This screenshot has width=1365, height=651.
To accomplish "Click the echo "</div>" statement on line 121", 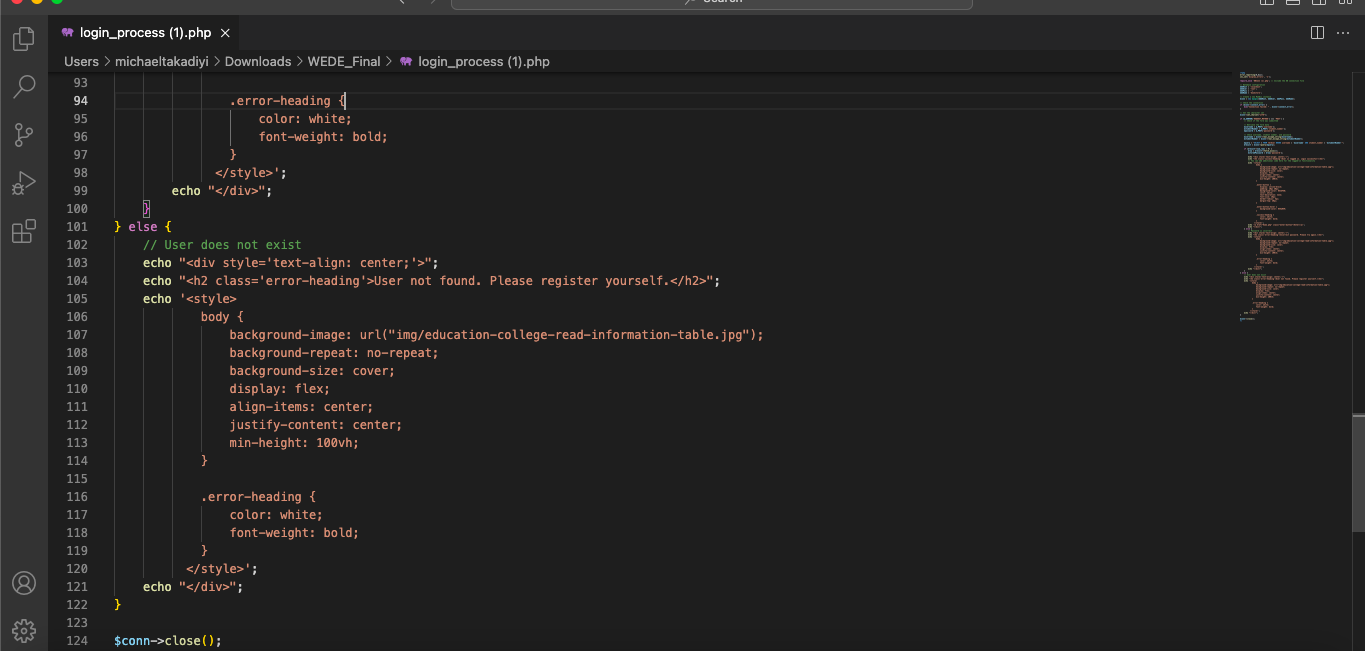I will 193,587.
